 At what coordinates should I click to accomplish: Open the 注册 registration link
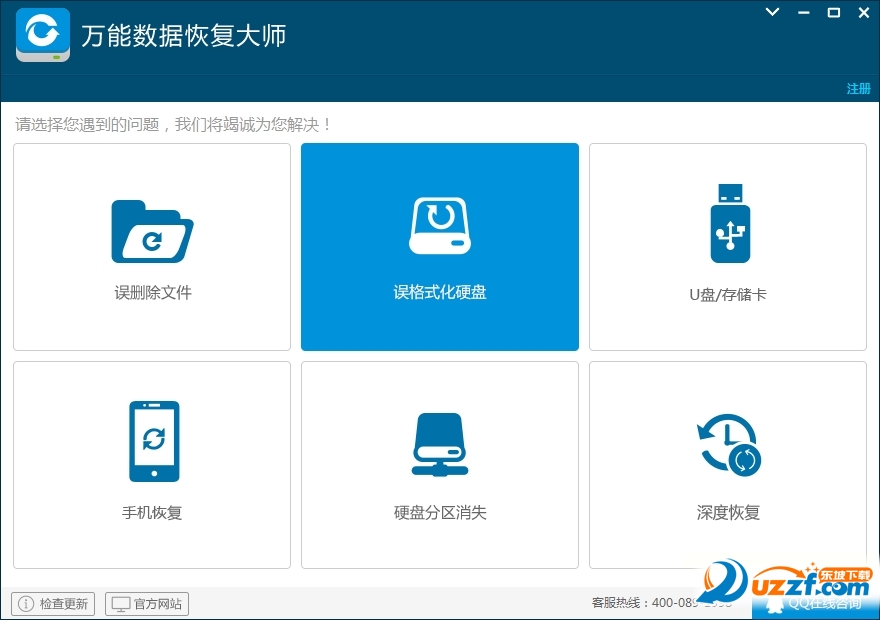click(858, 89)
